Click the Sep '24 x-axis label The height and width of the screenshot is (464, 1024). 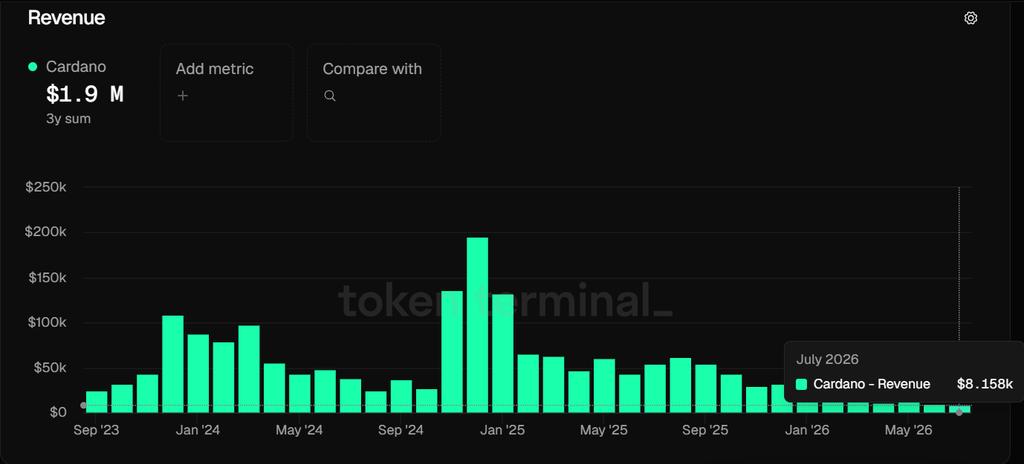coord(401,431)
